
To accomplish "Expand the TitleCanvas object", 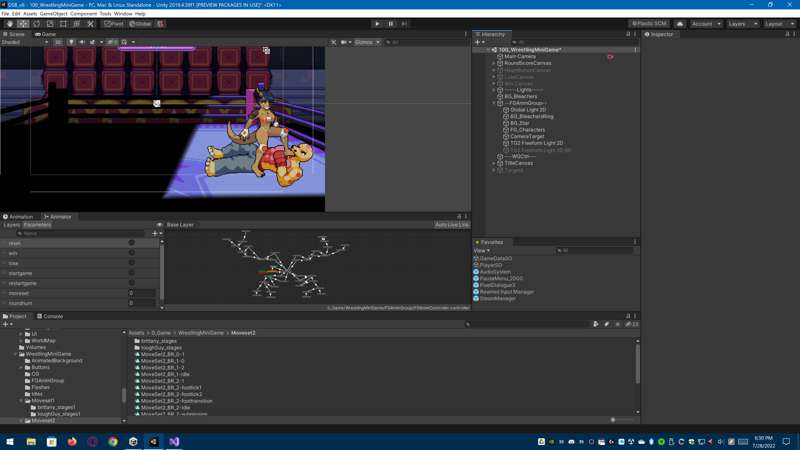I will (x=494, y=163).
